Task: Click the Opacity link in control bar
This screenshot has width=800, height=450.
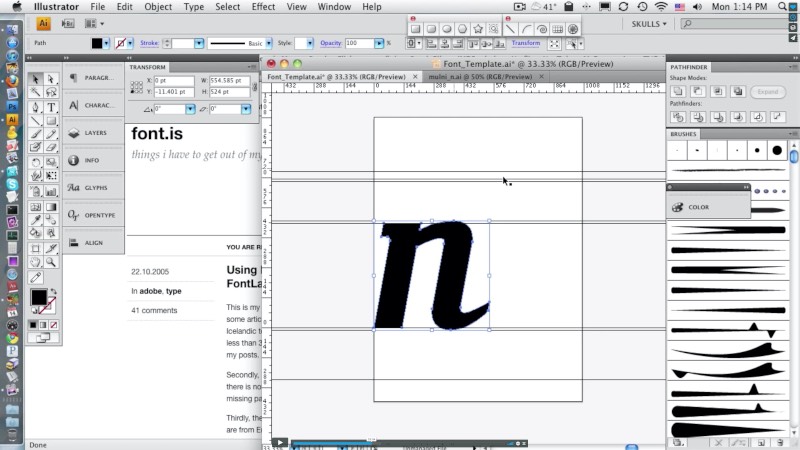Action: pyautogui.click(x=331, y=43)
